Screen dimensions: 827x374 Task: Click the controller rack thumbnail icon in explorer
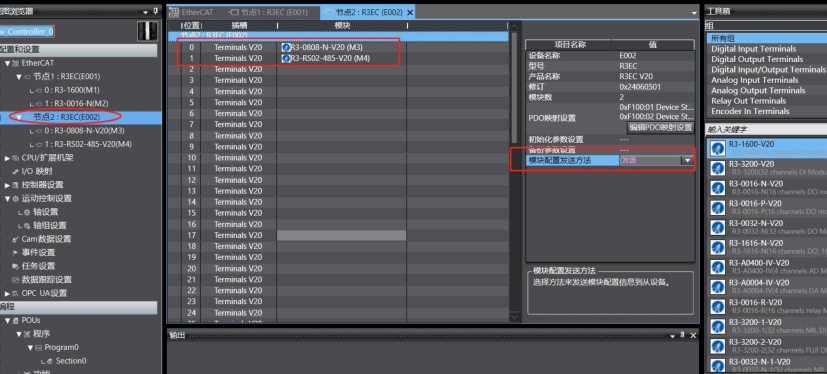[147, 31]
